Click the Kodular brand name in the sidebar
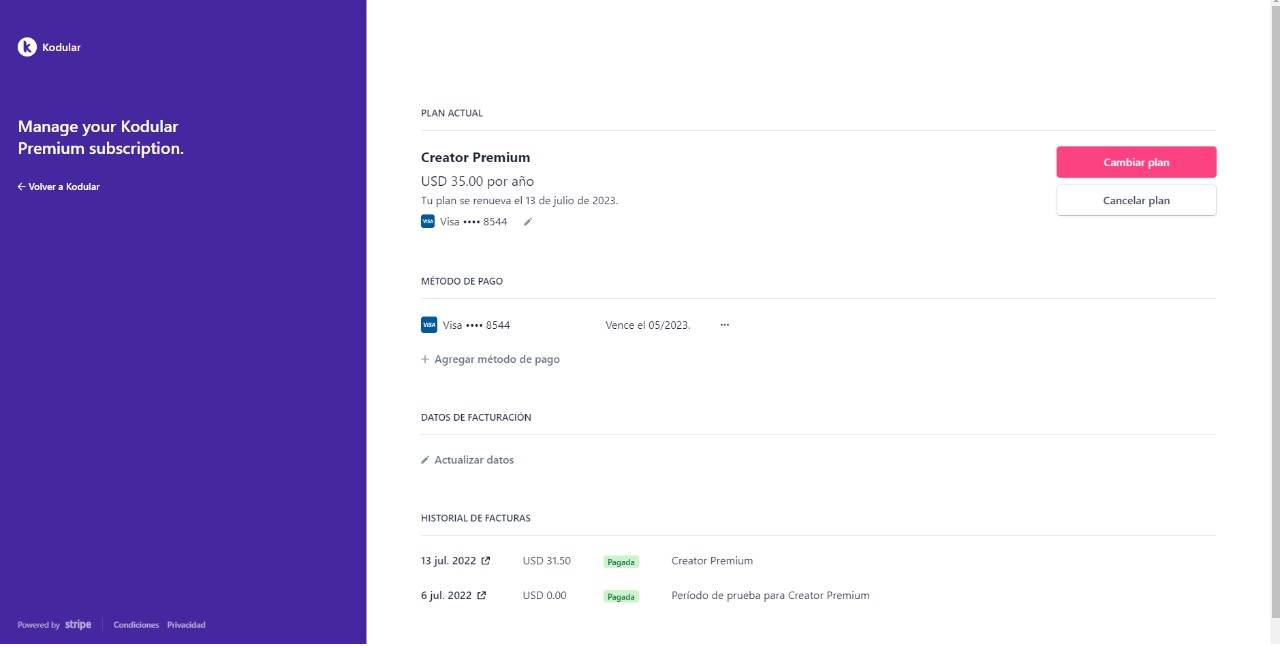 (x=61, y=47)
